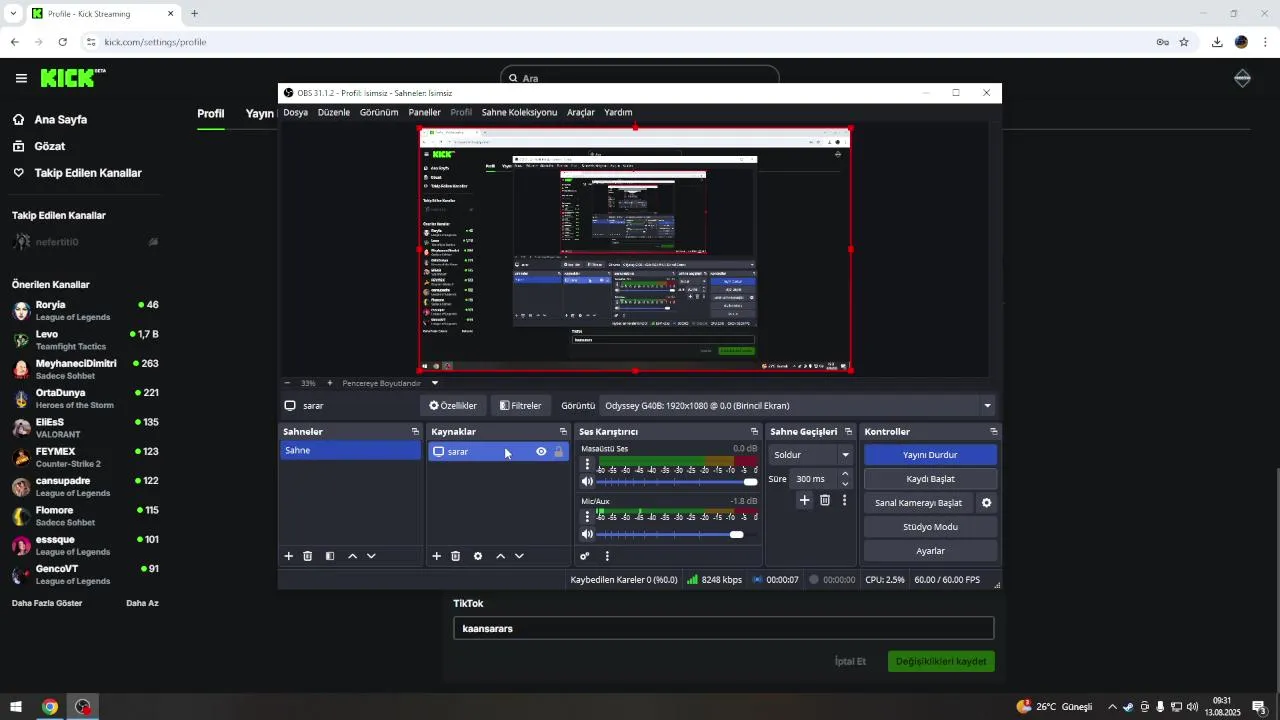Screen dimensions: 1280x720
Task: Toggle lock on sarar source
Action: pyautogui.click(x=559, y=452)
